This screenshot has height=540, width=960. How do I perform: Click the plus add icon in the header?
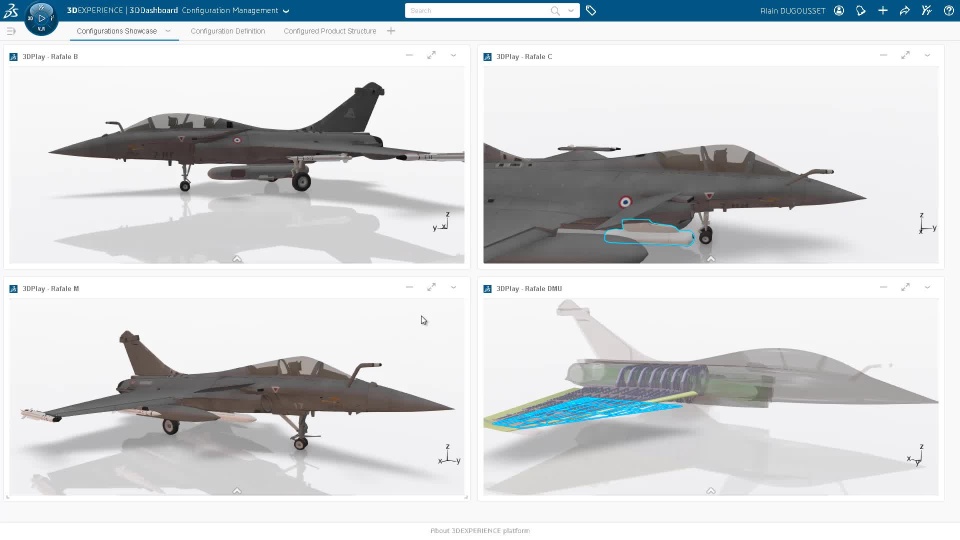coord(883,10)
